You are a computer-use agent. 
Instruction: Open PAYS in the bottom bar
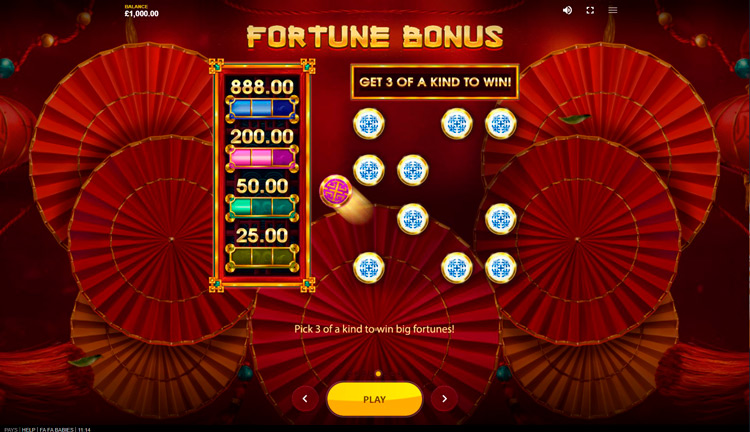point(11,430)
